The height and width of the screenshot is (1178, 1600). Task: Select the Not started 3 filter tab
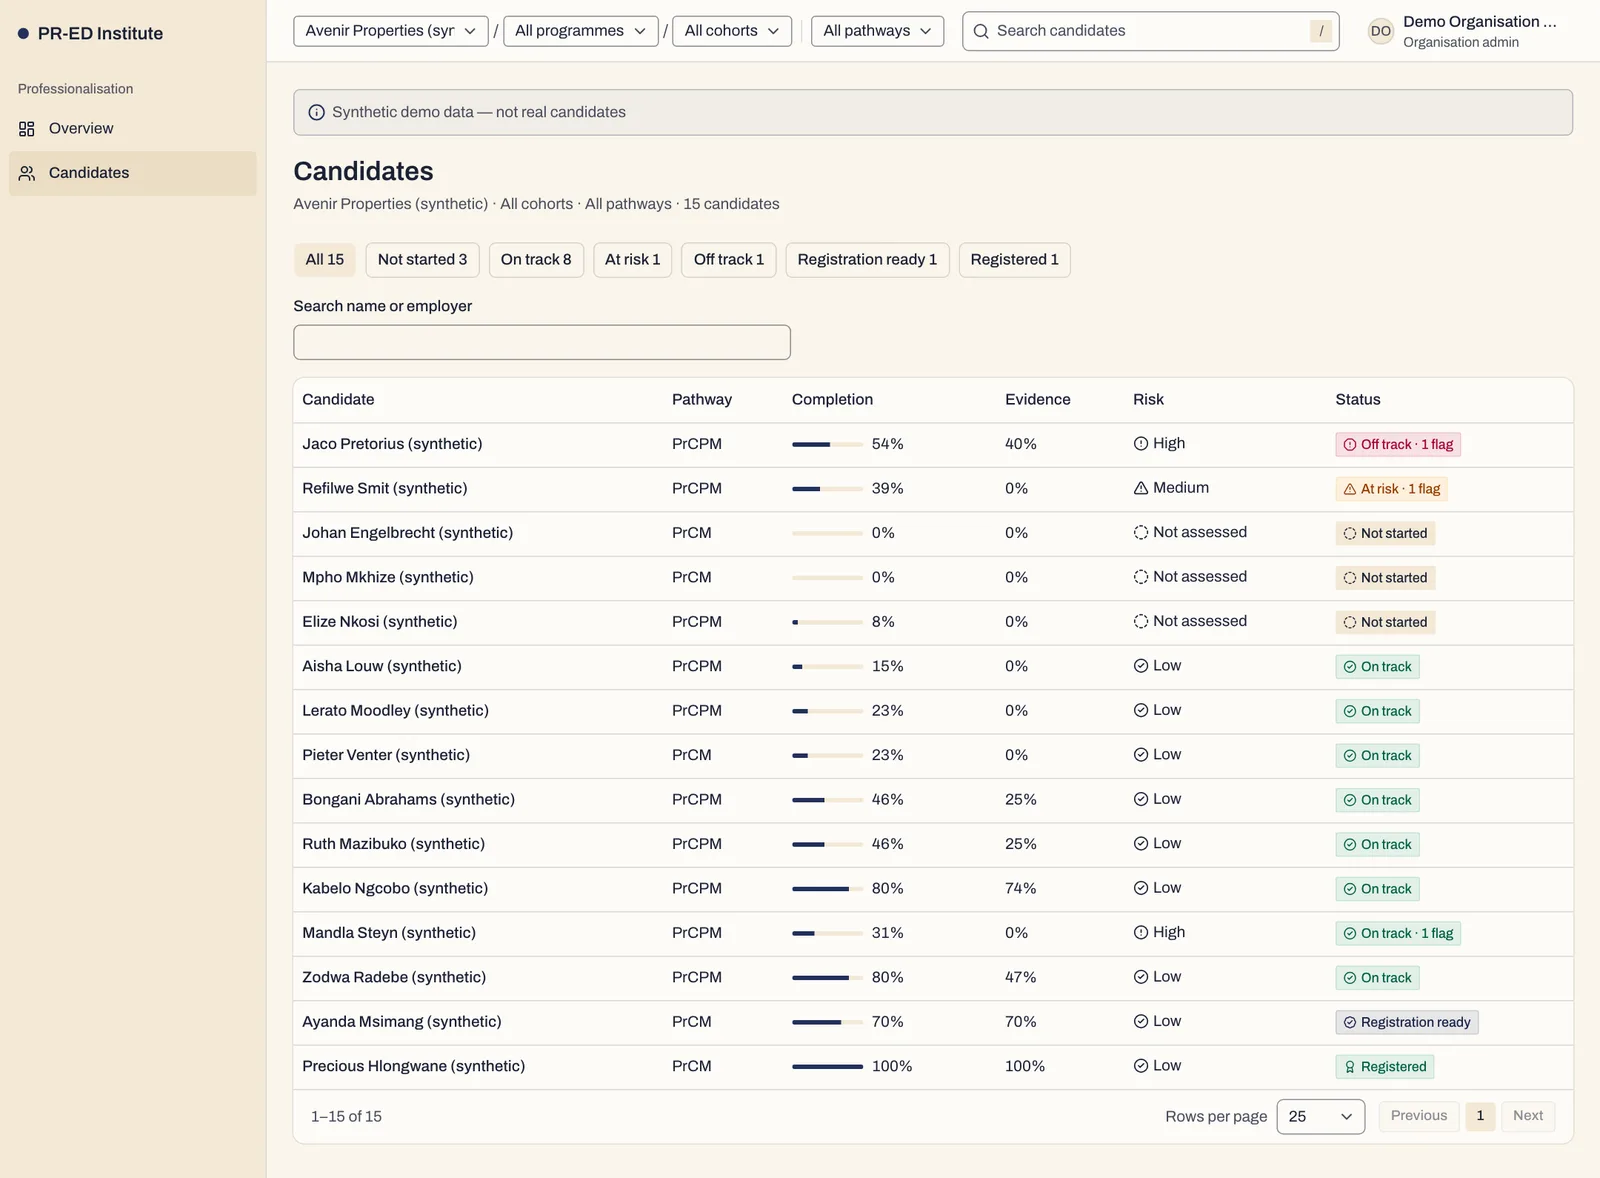tap(422, 260)
